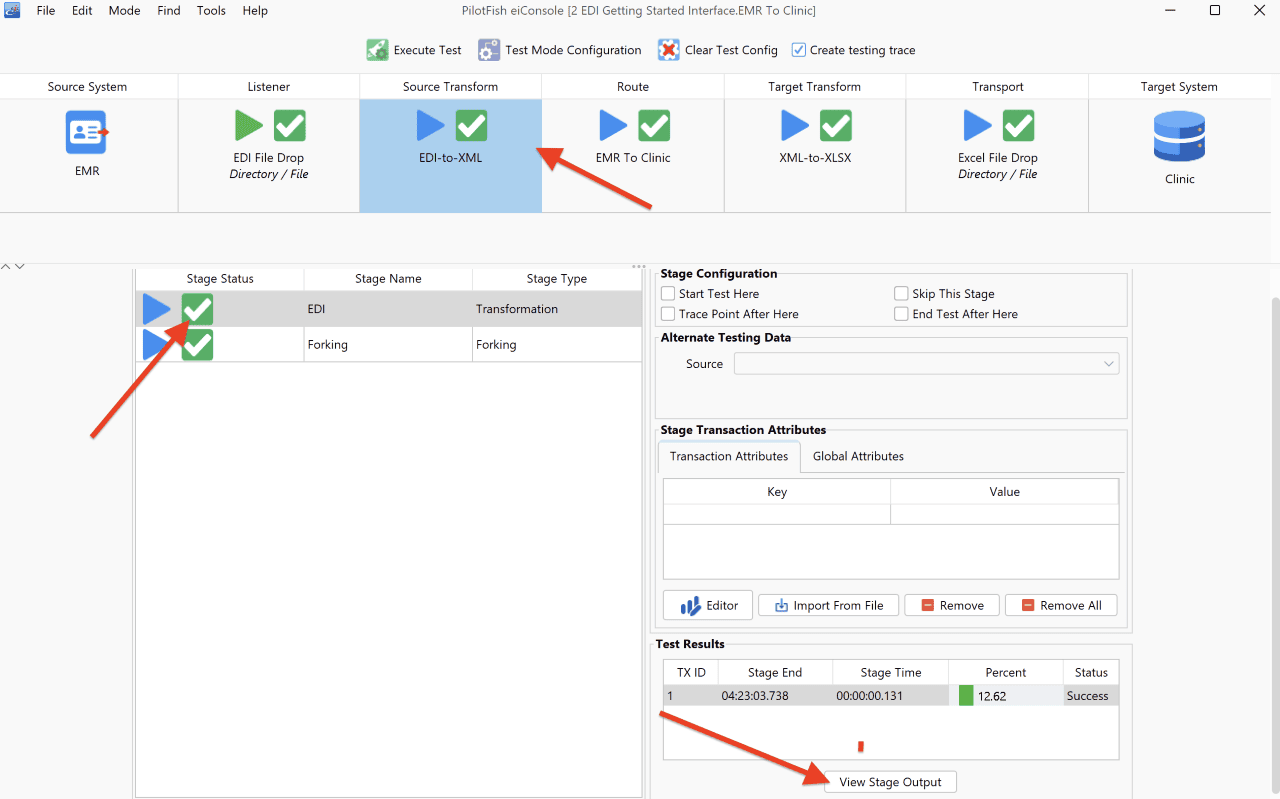The height and width of the screenshot is (799, 1280).
Task: Open the Edit menu
Action: 82,10
